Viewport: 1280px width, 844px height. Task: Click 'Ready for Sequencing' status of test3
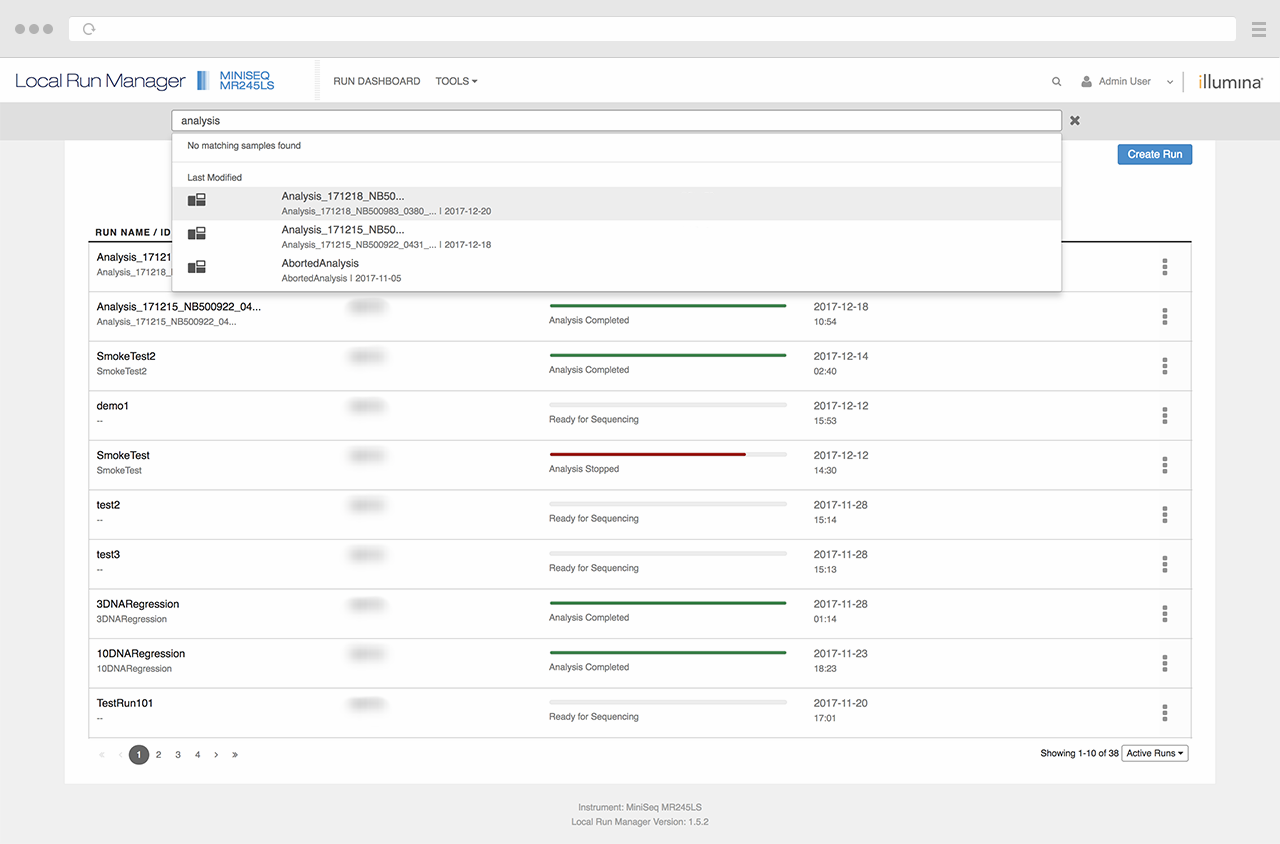[594, 568]
